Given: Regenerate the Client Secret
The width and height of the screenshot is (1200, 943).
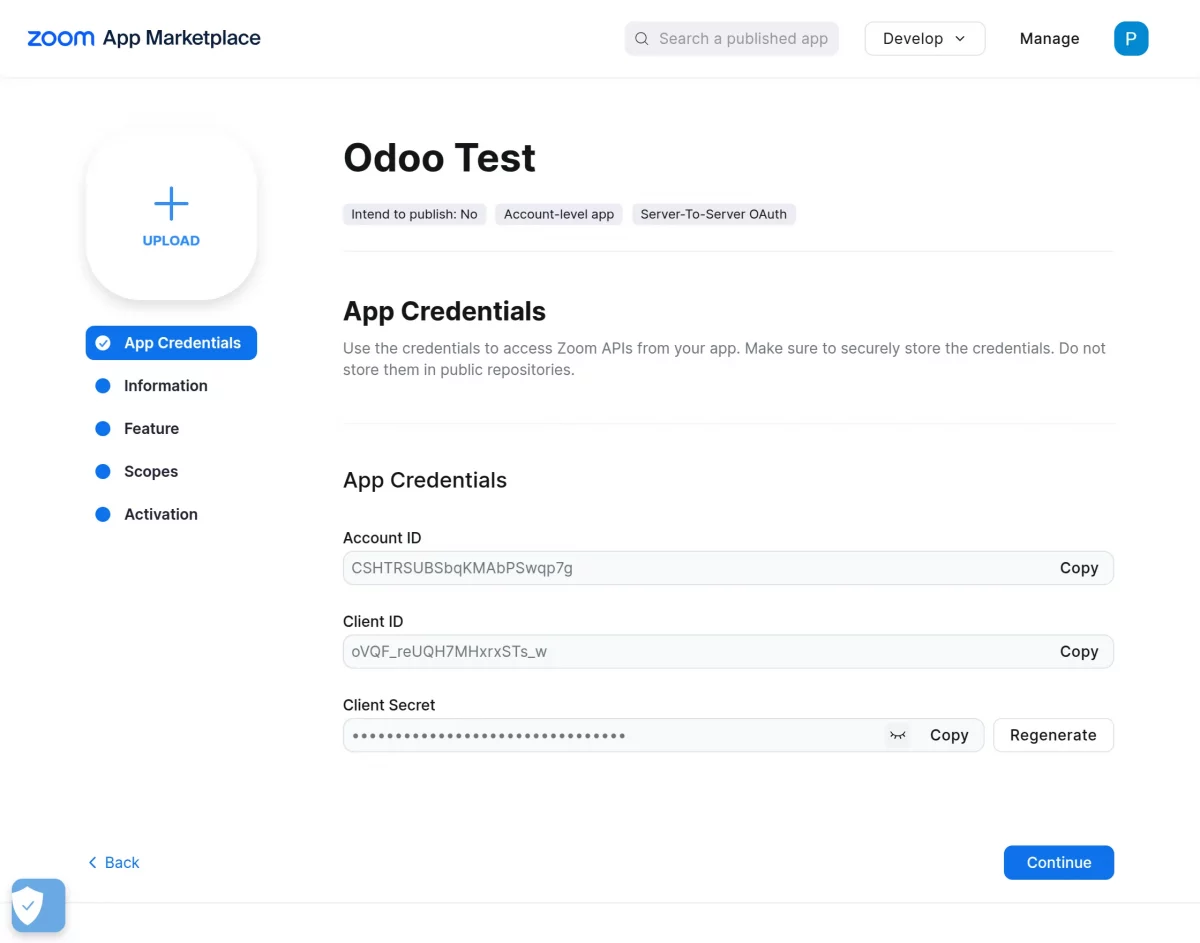Looking at the screenshot, I should click(x=1052, y=735).
